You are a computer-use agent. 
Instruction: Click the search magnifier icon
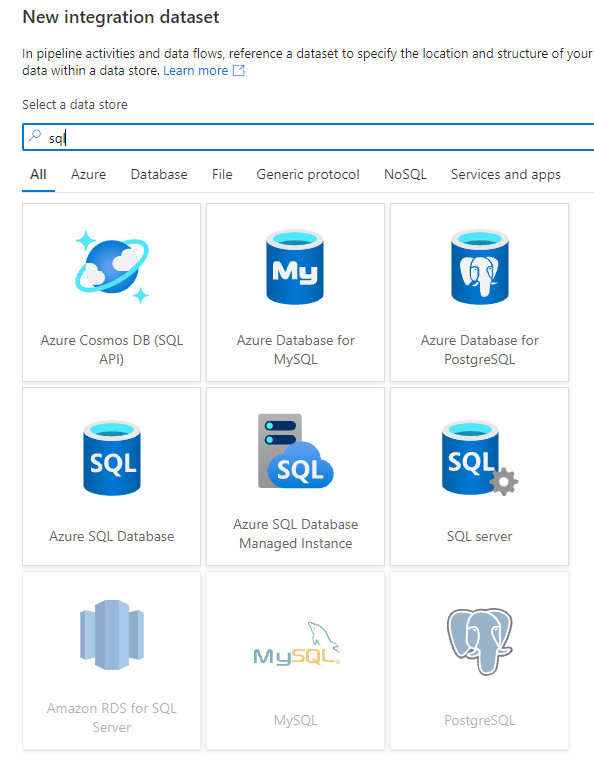click(35, 136)
